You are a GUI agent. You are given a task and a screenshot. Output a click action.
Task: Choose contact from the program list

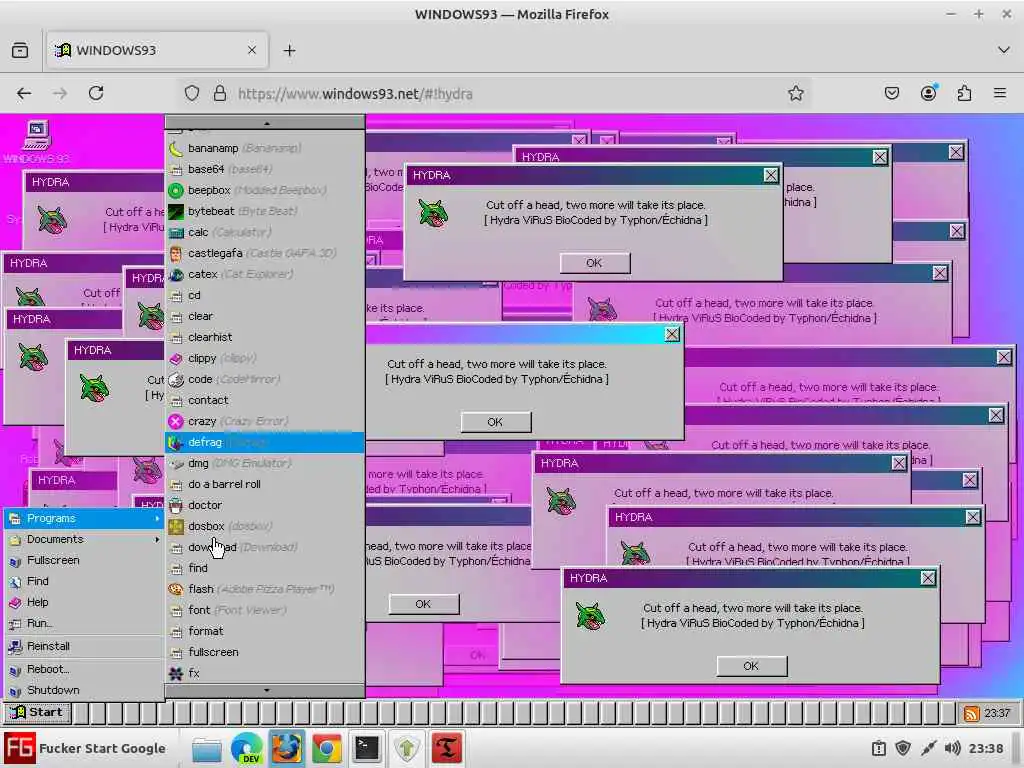coord(264,400)
